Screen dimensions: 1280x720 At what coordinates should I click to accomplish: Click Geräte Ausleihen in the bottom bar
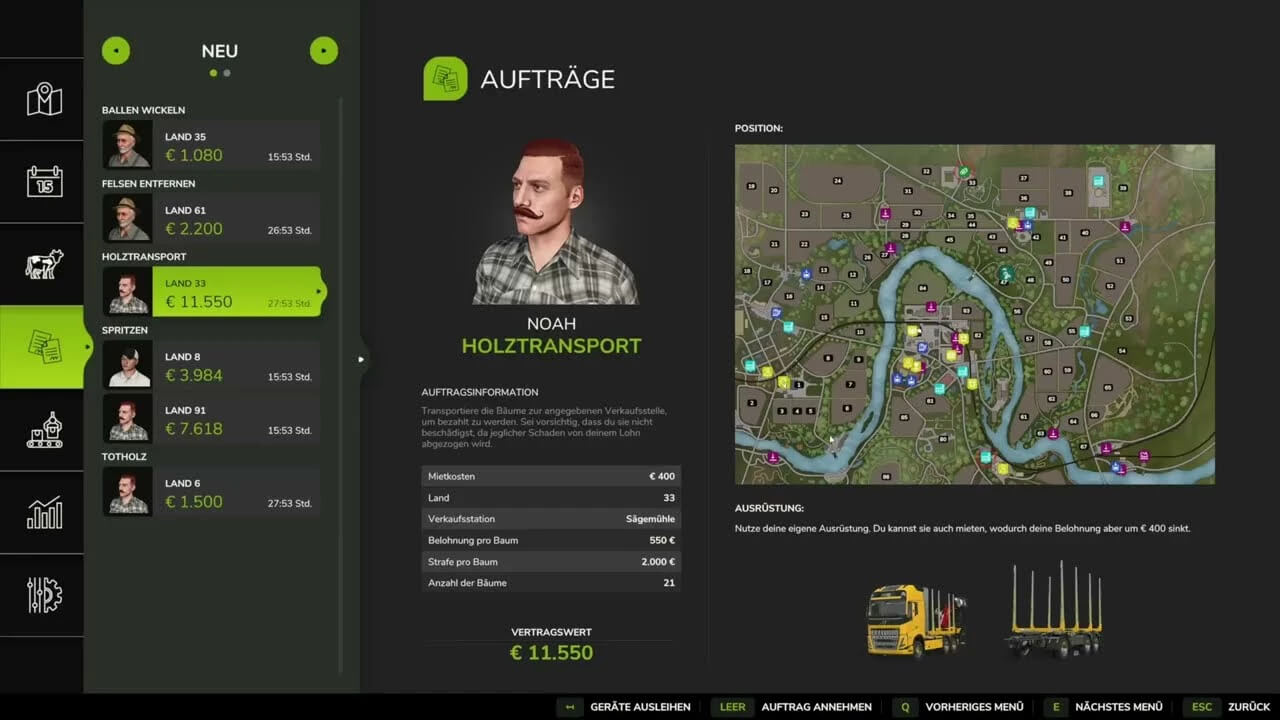pyautogui.click(x=640, y=706)
